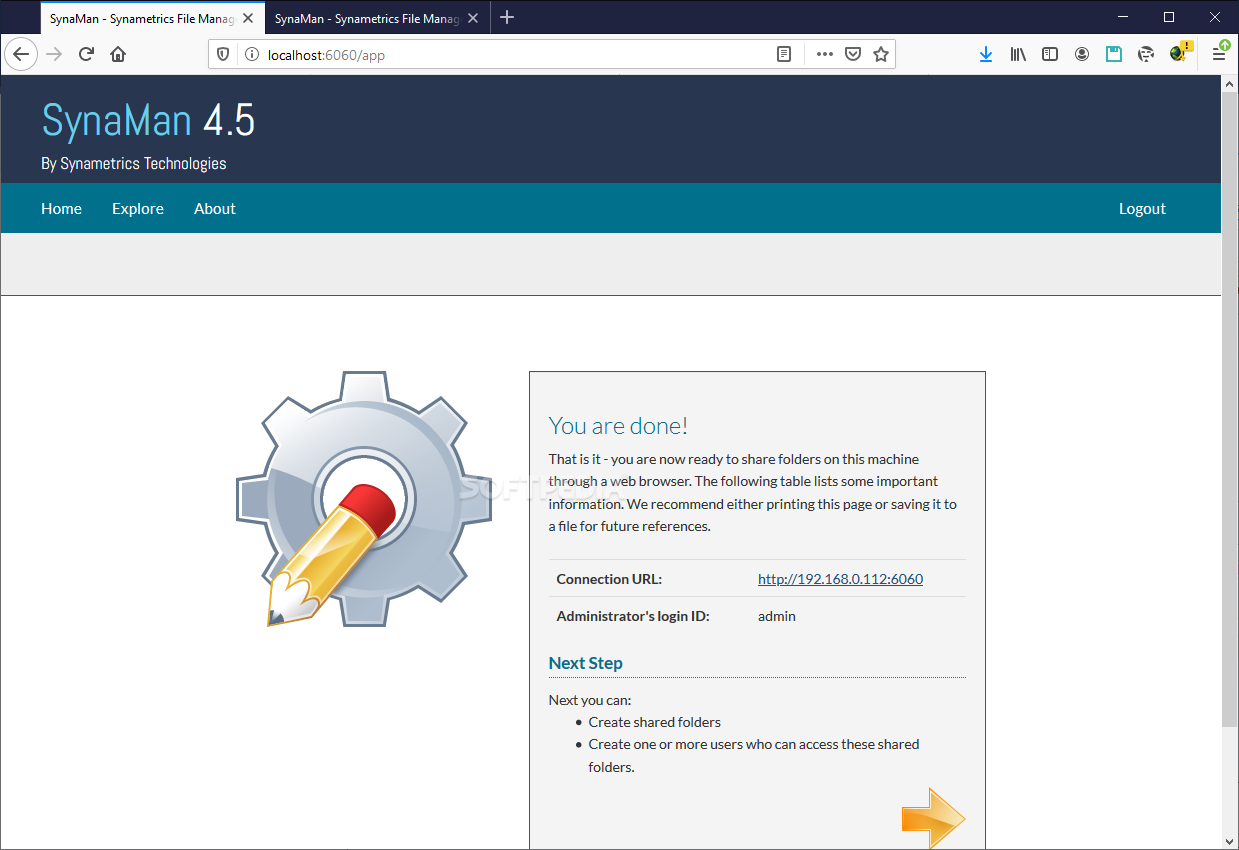Open the About menu item
The width and height of the screenshot is (1239, 850).
[215, 208]
